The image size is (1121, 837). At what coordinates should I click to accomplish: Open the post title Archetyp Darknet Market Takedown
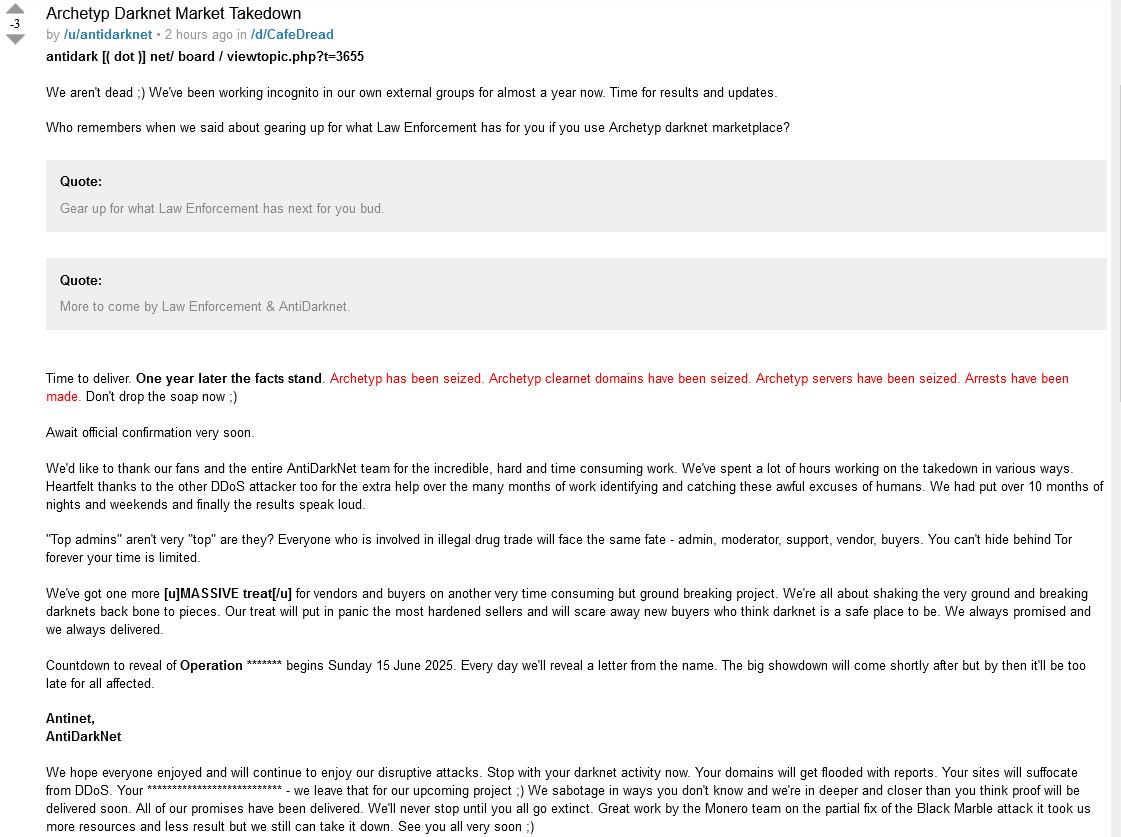coord(174,14)
